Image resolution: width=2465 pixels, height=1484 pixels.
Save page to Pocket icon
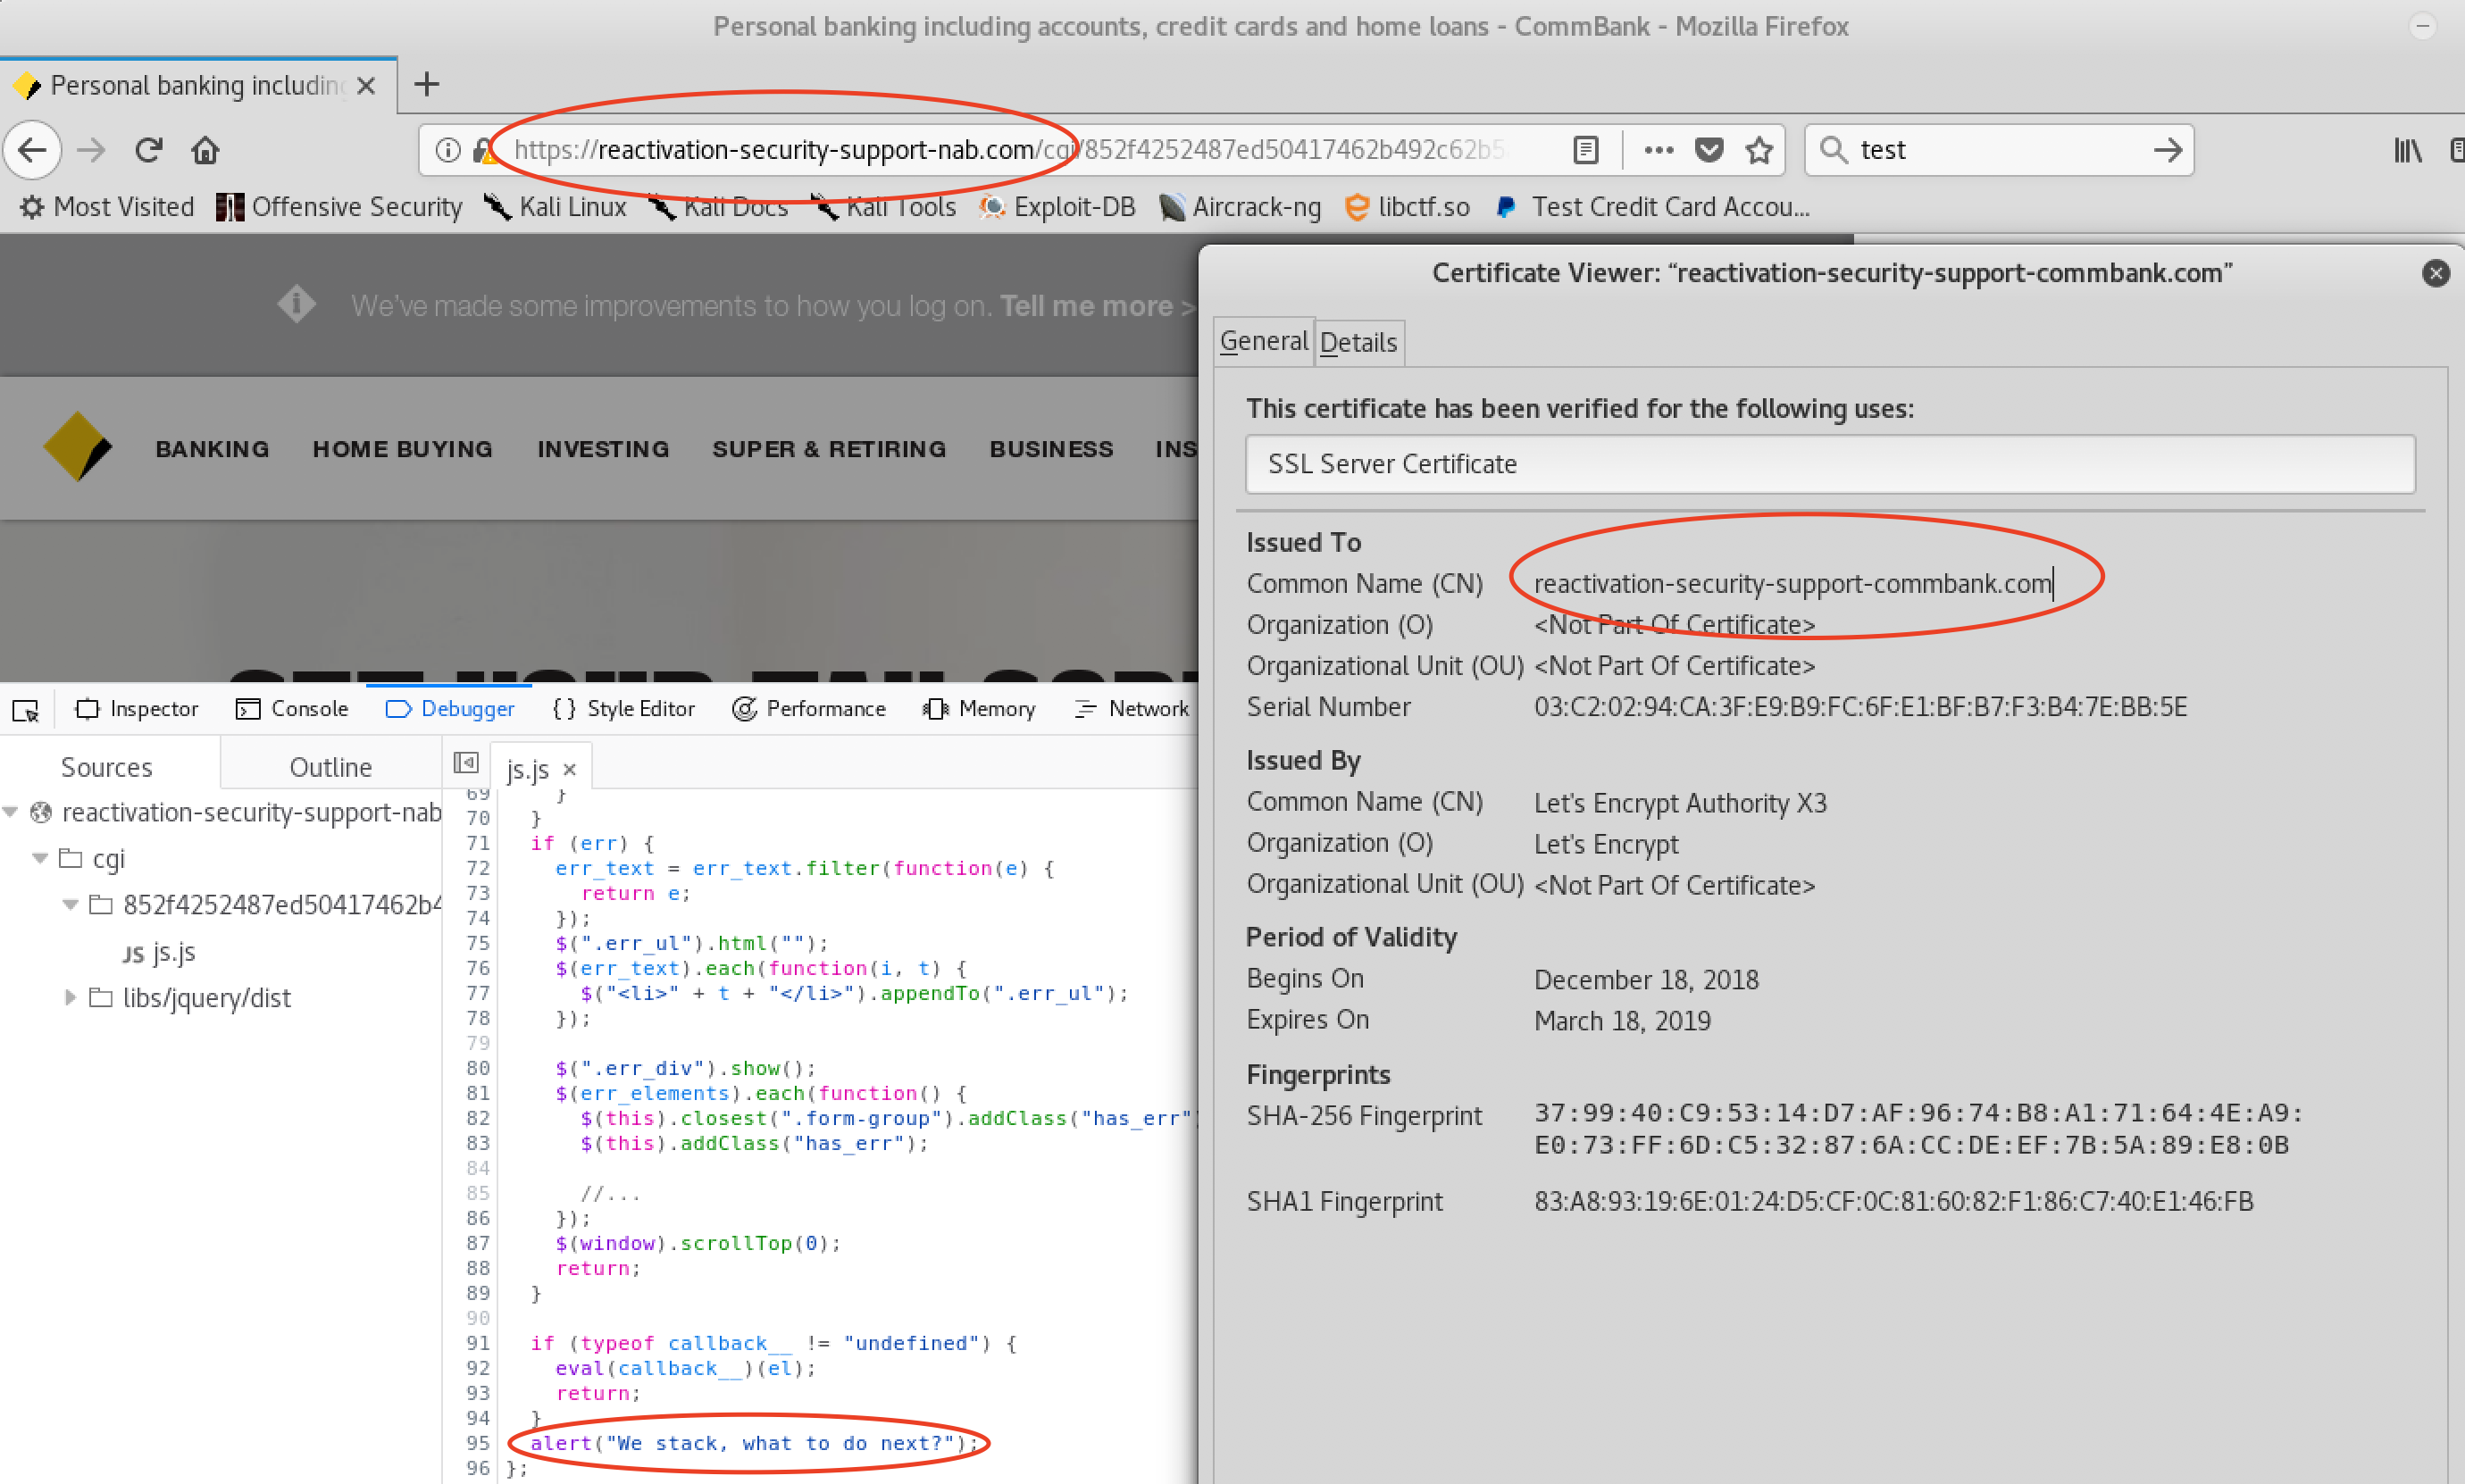click(1709, 150)
